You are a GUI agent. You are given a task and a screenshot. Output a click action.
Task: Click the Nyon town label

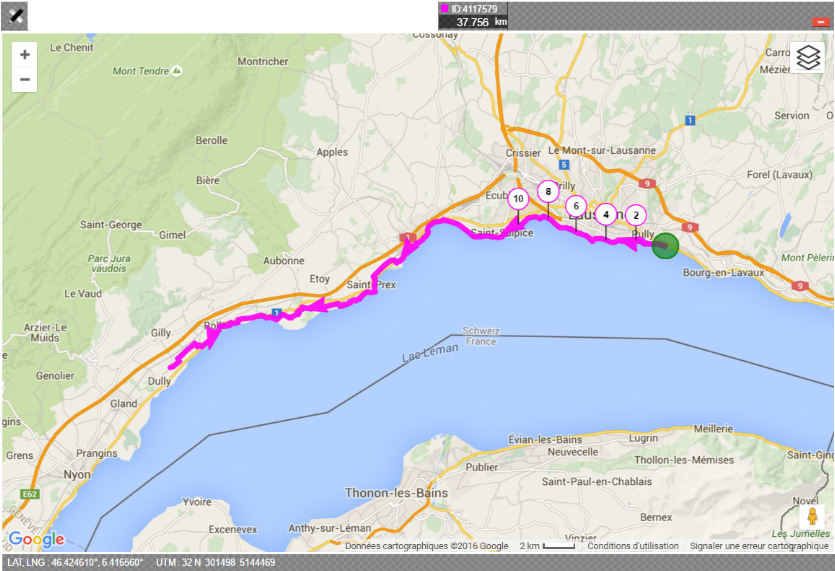tap(77, 475)
